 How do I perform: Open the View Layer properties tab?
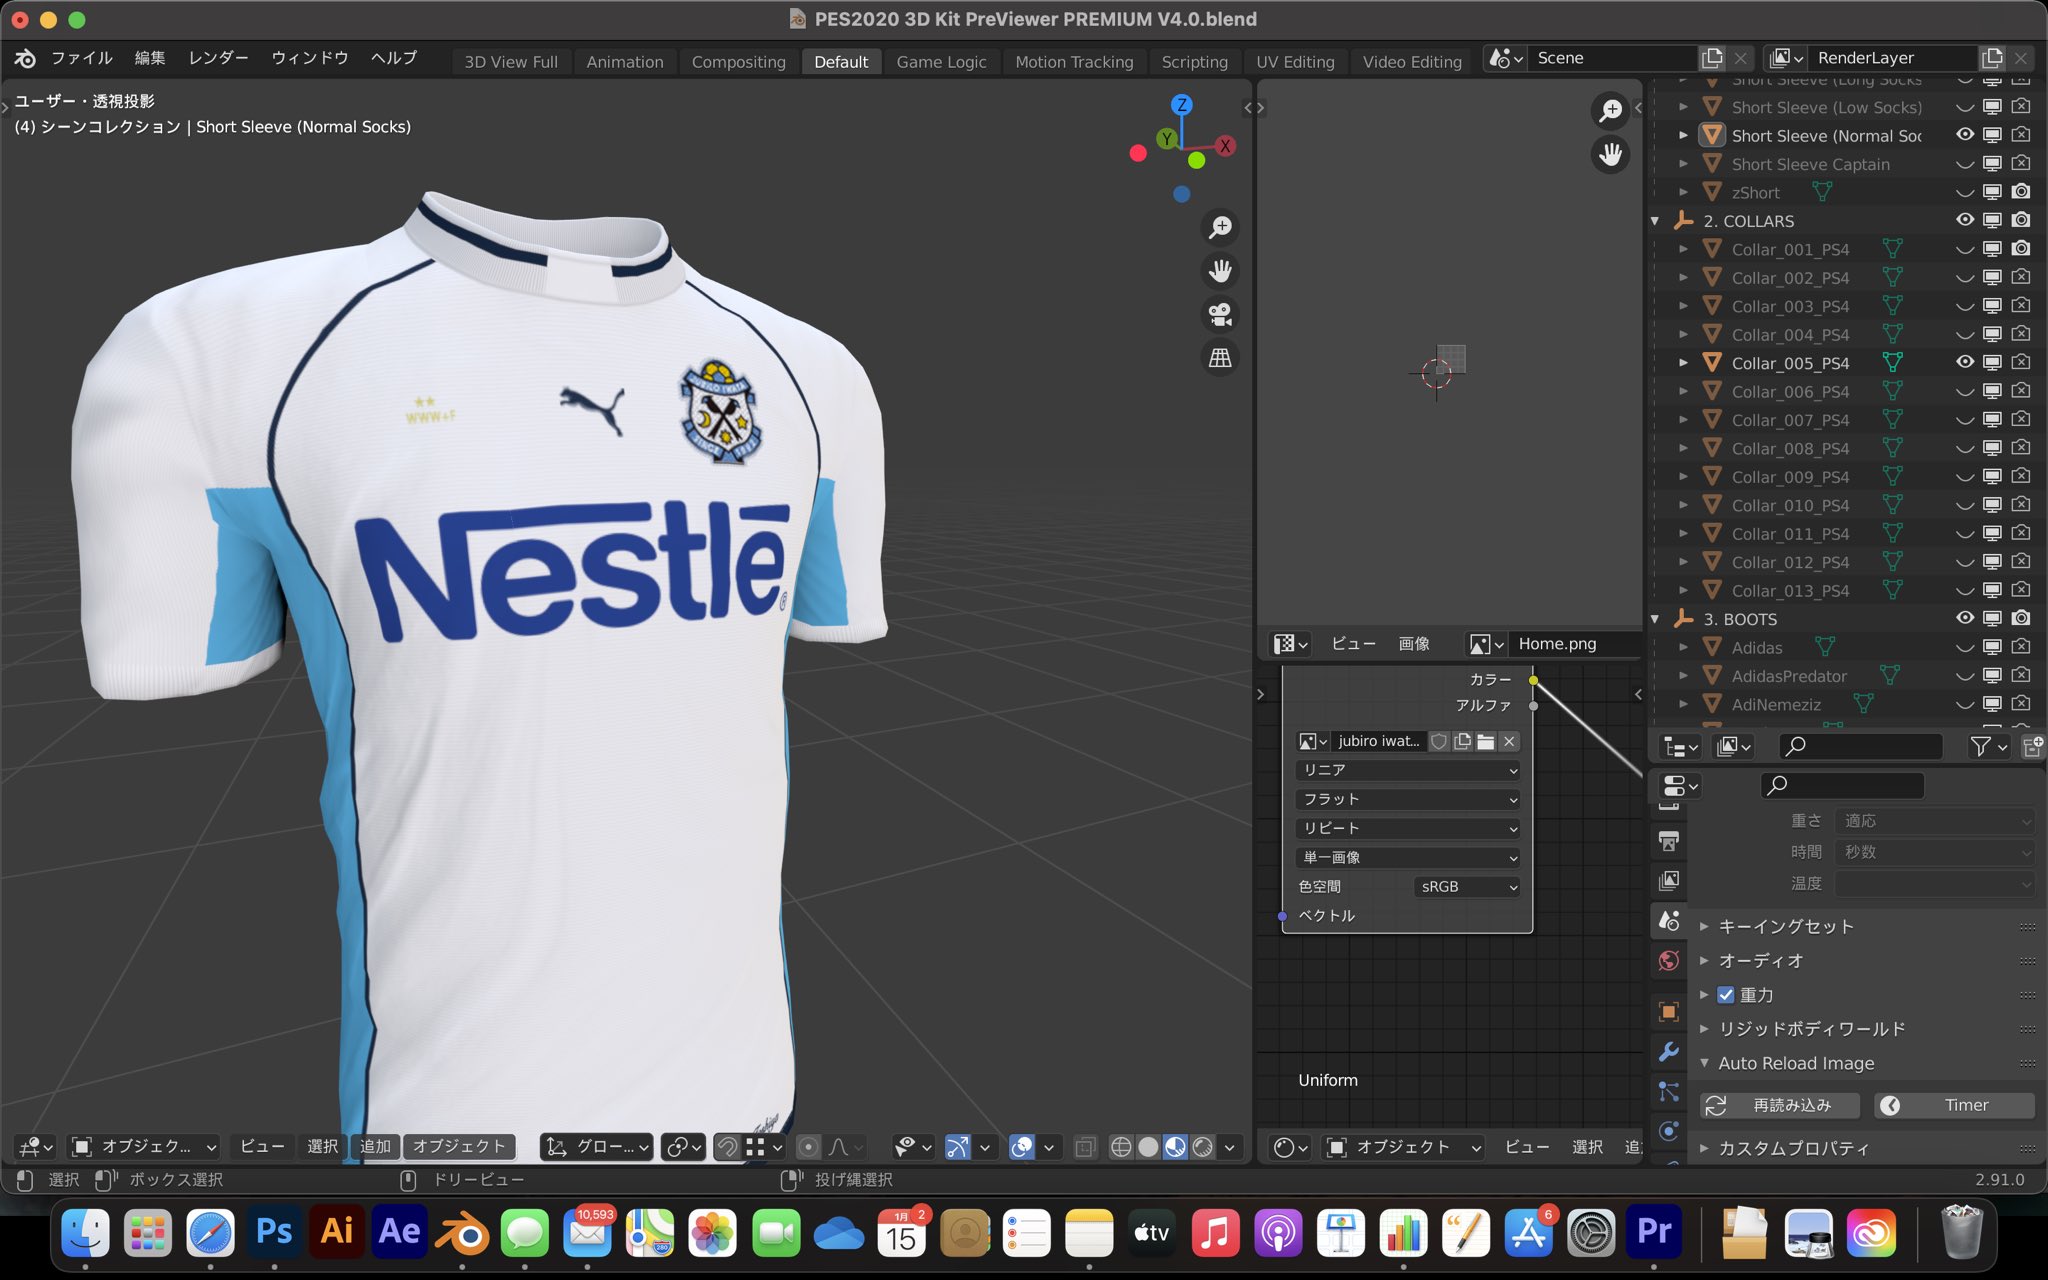1668,881
